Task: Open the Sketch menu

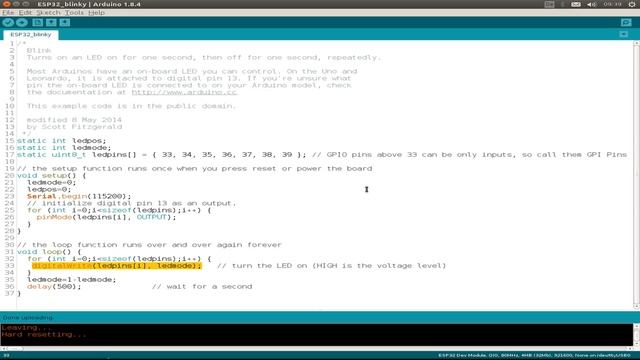Action: click(48, 13)
